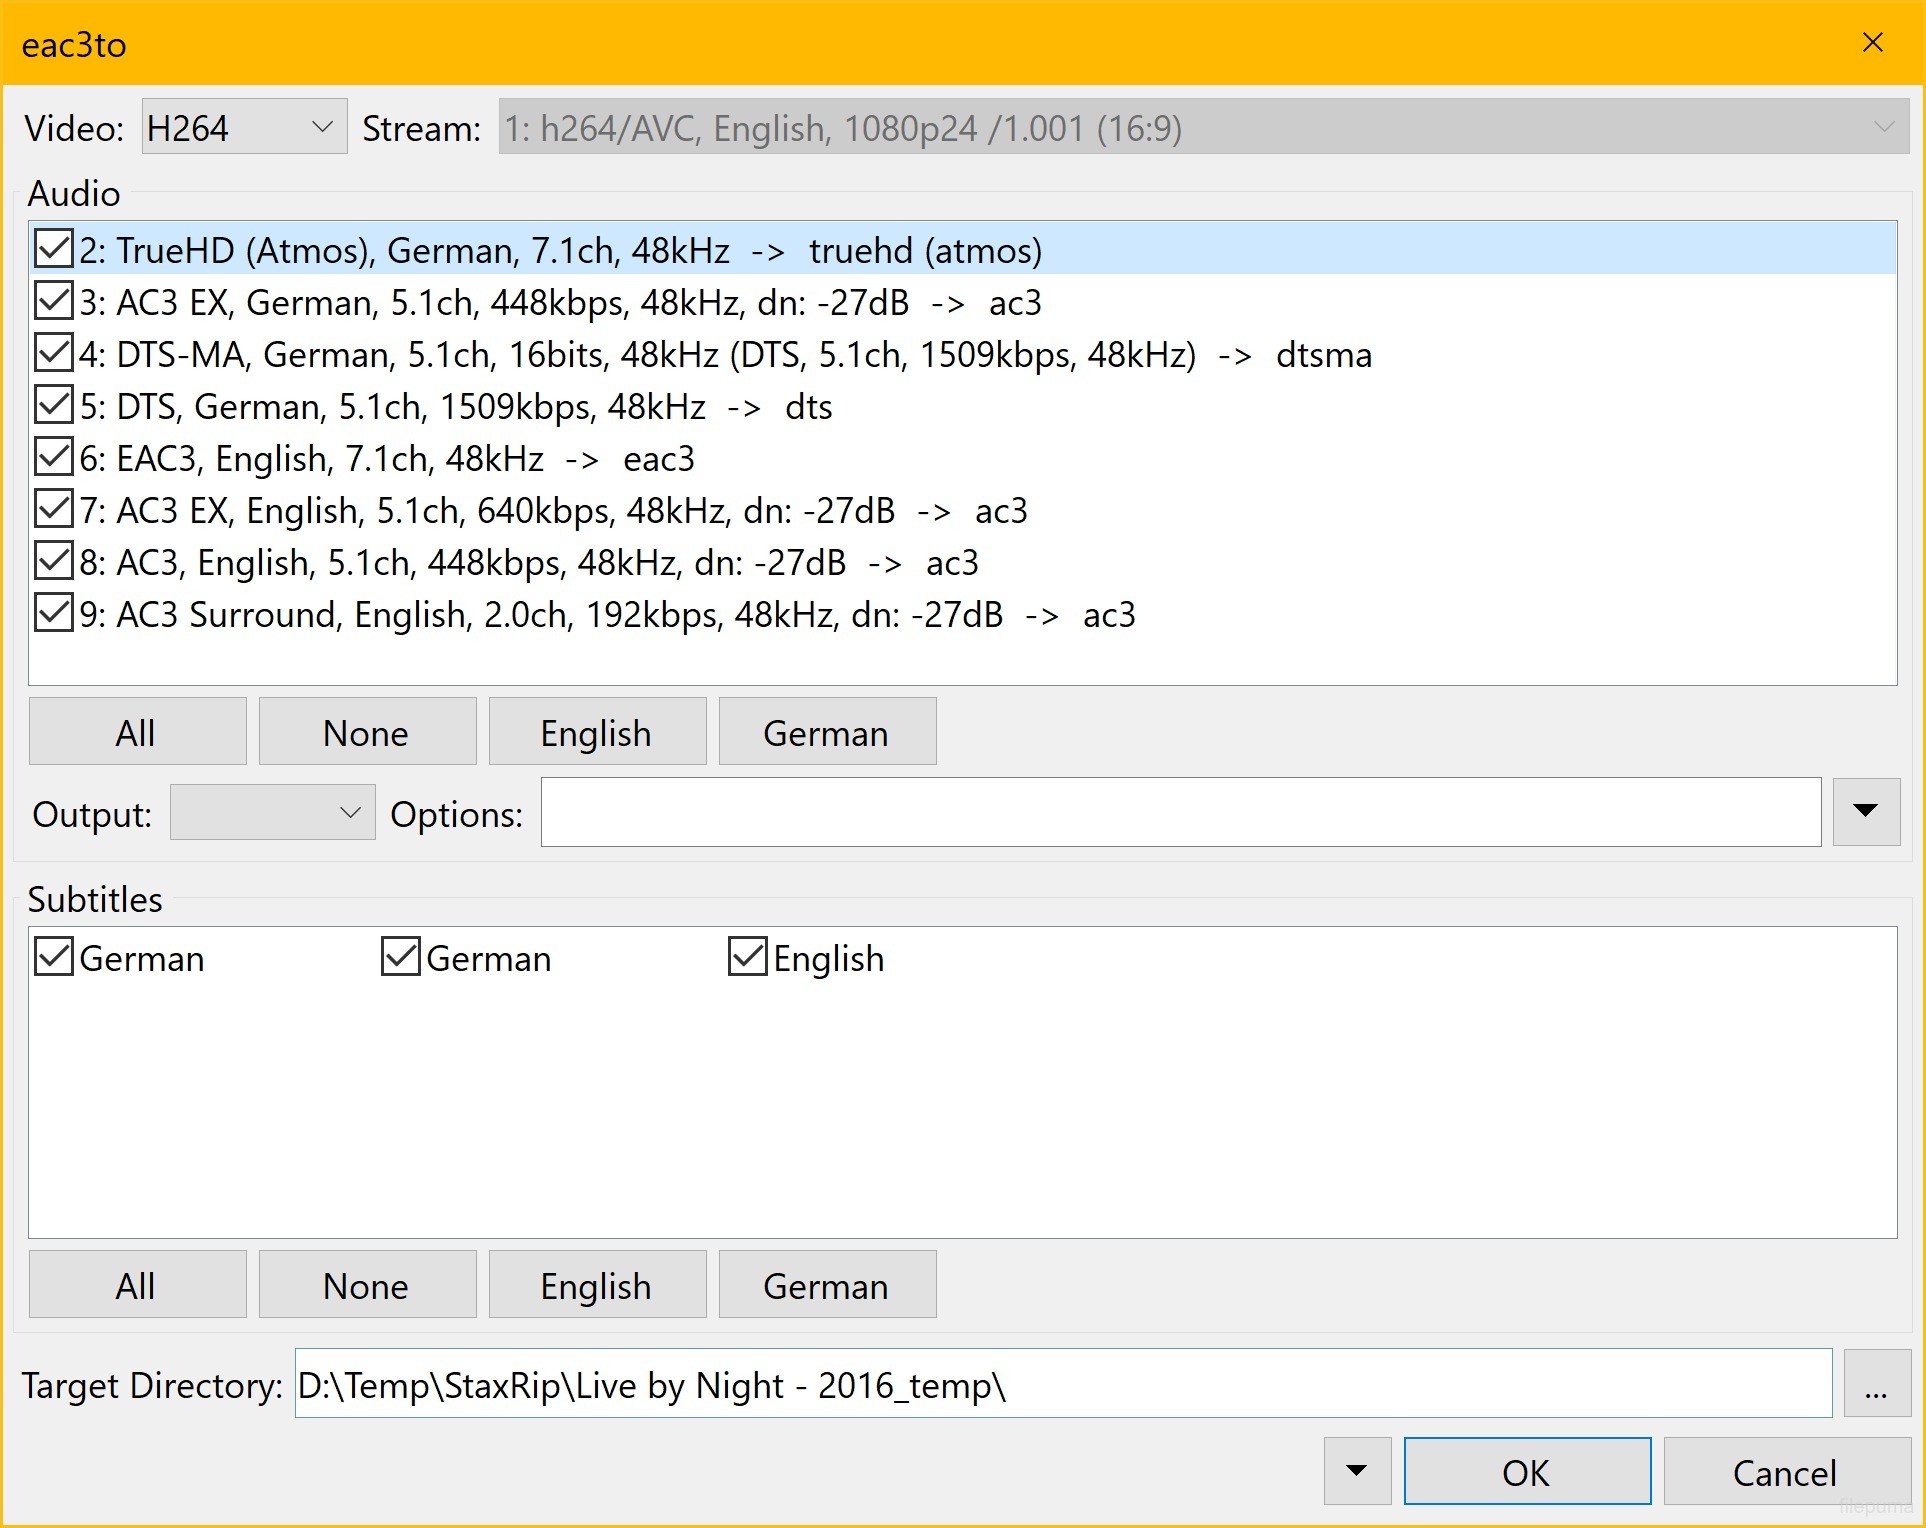Uncheck the DTS-MA German audio track
Screen dimensions: 1926x1528
click(x=54, y=353)
